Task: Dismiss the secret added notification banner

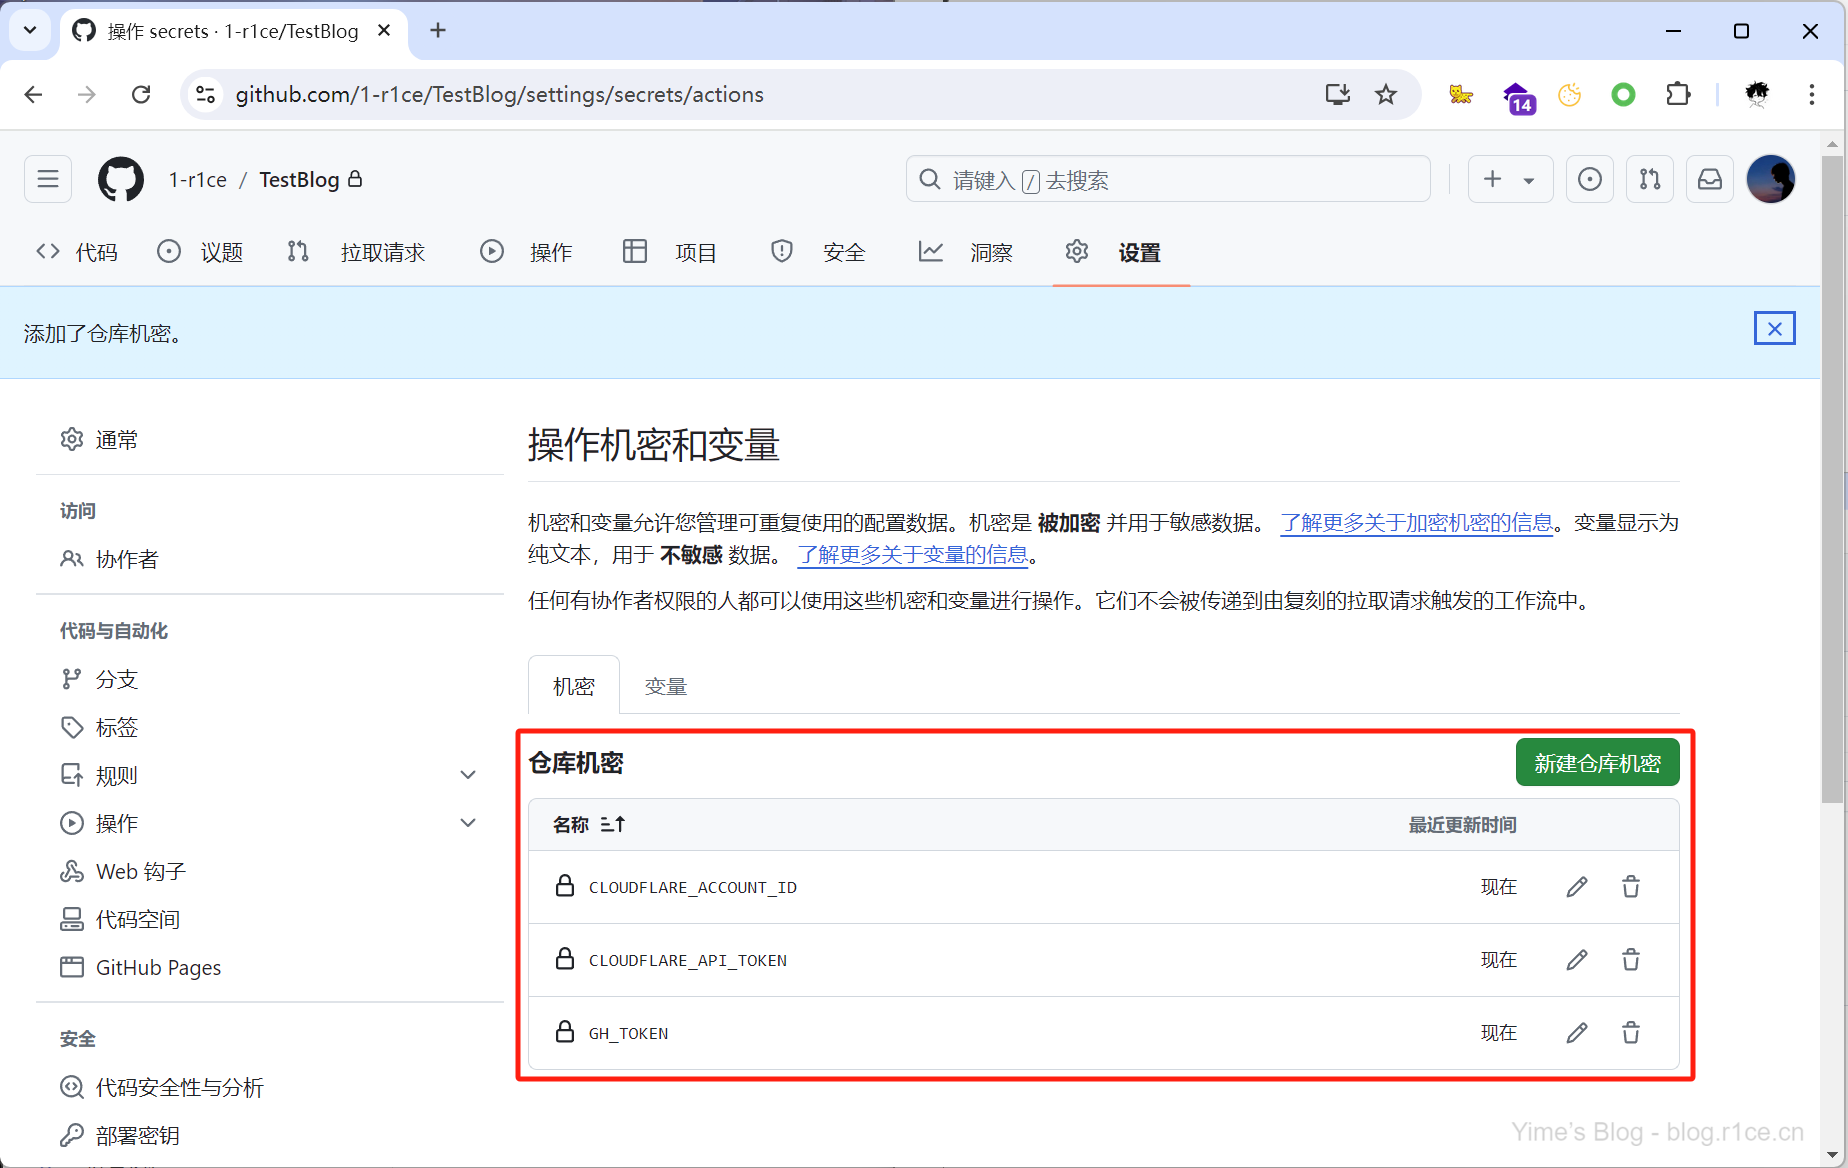Action: coord(1774,329)
